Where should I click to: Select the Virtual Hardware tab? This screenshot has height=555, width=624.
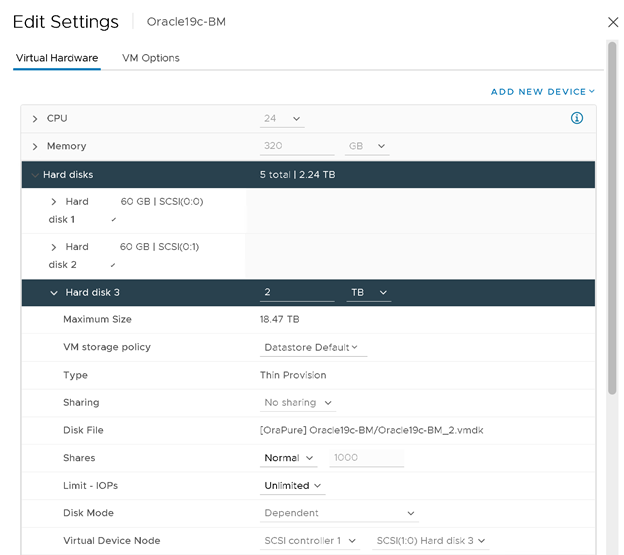coord(57,58)
